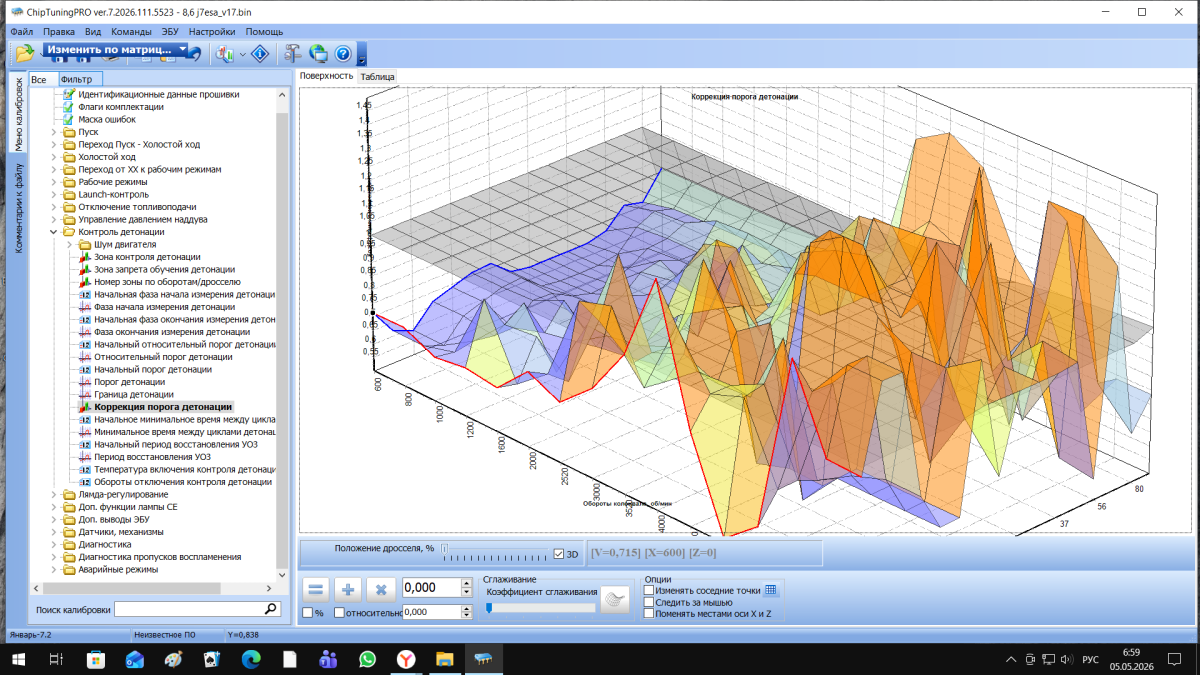Open the Файл menu
1200x675 pixels.
(x=21, y=32)
